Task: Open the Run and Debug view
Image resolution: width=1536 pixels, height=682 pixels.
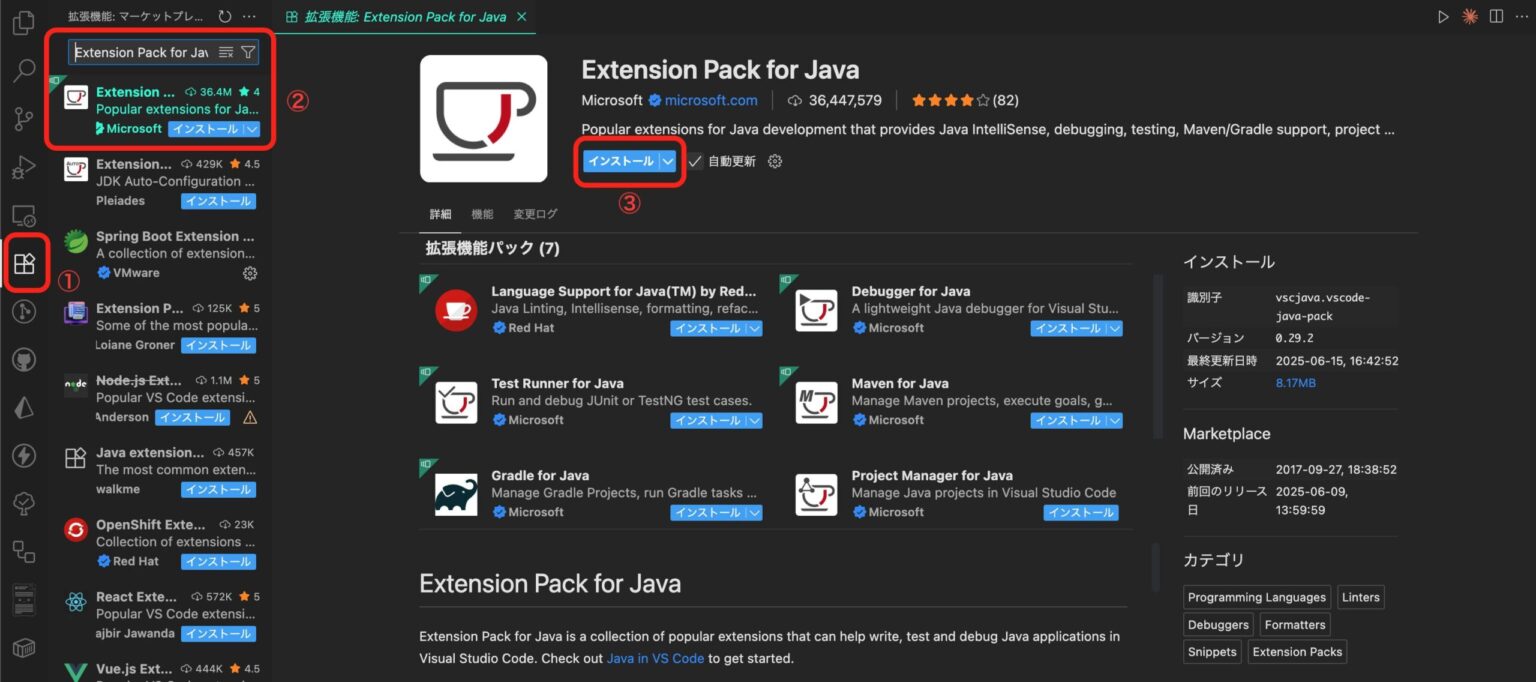Action: tap(23, 166)
